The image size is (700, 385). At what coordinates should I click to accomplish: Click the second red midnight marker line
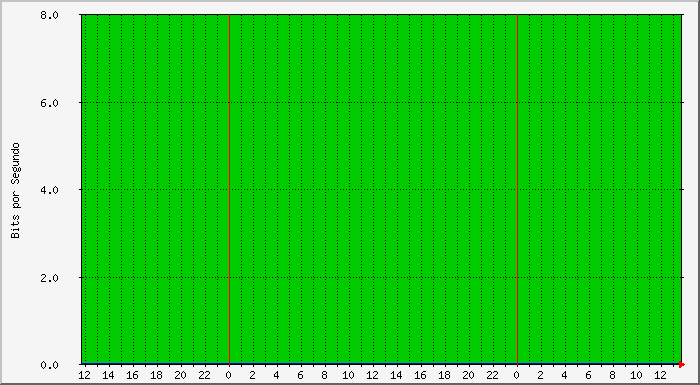pos(517,189)
